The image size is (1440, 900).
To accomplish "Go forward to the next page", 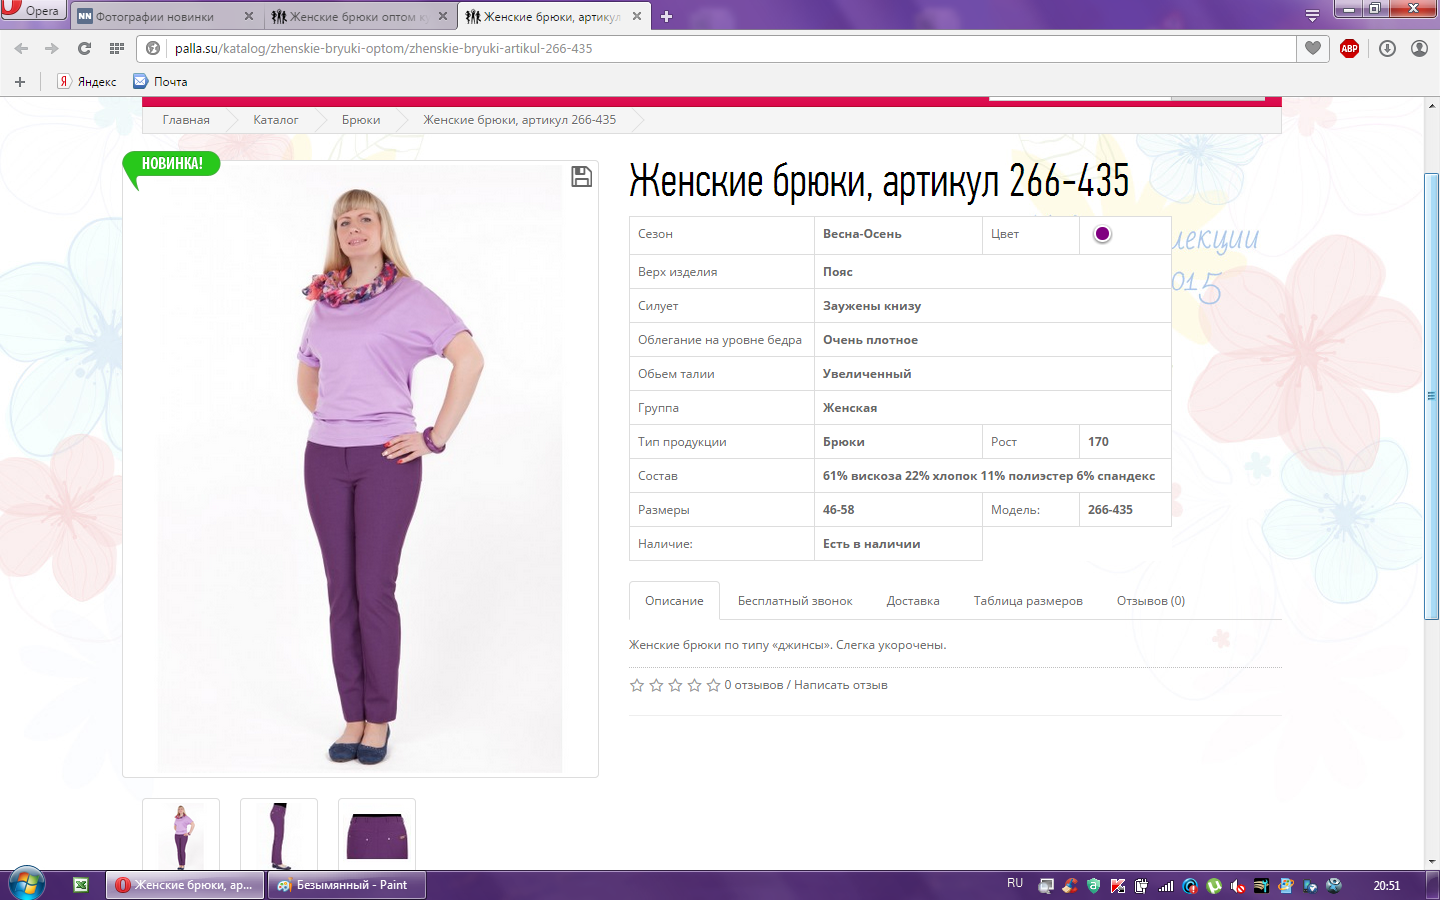I will (50, 48).
